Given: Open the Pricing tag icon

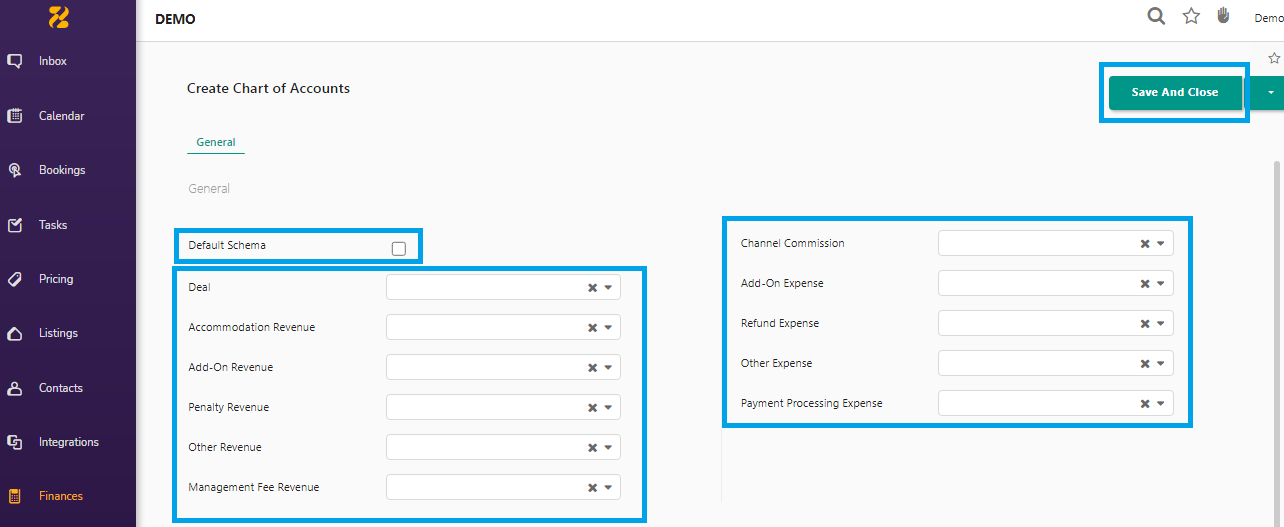Looking at the screenshot, I should click(15, 279).
